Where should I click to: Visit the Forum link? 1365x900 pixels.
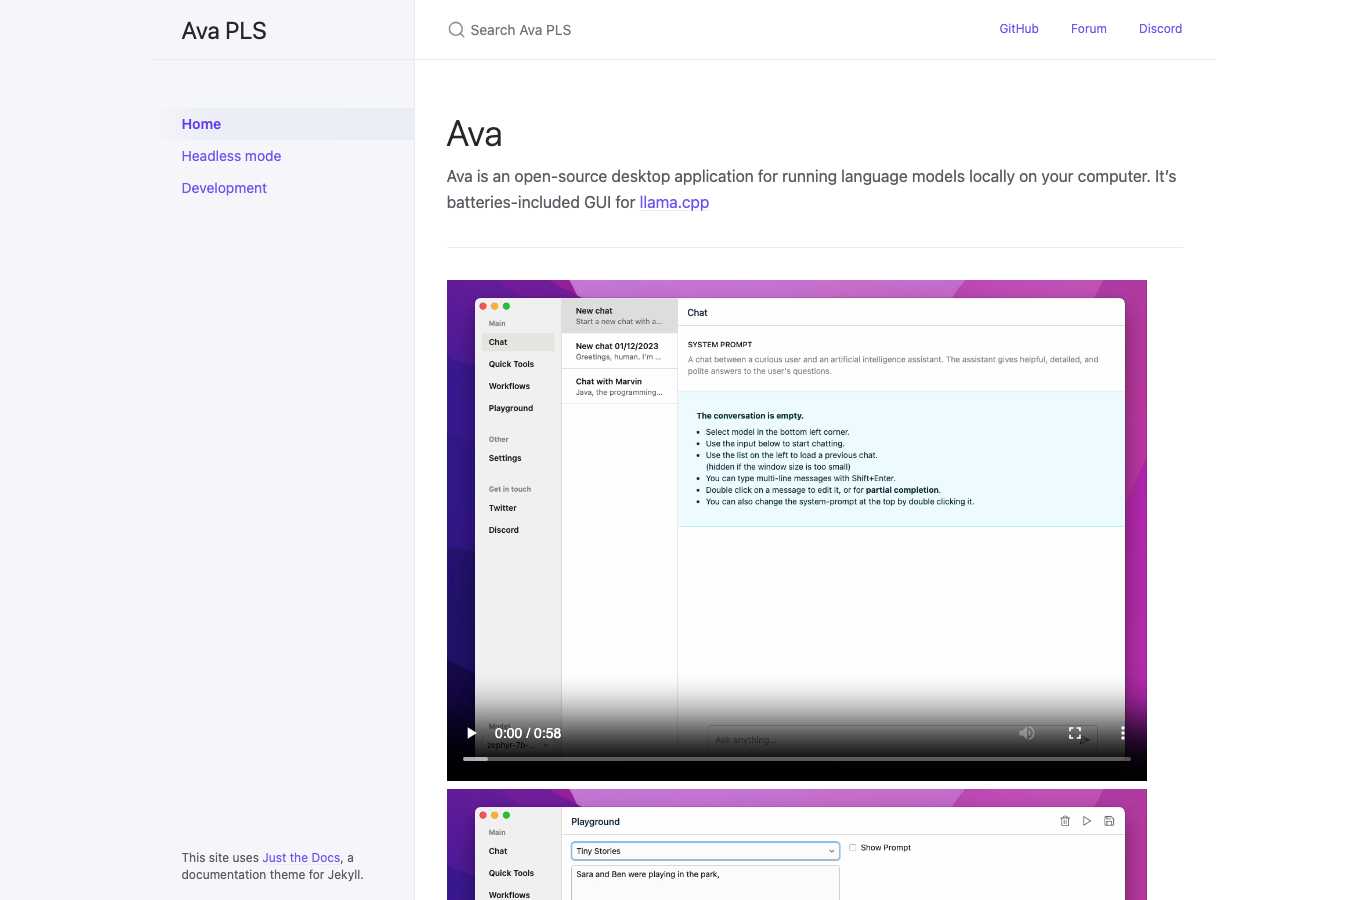1089,29
